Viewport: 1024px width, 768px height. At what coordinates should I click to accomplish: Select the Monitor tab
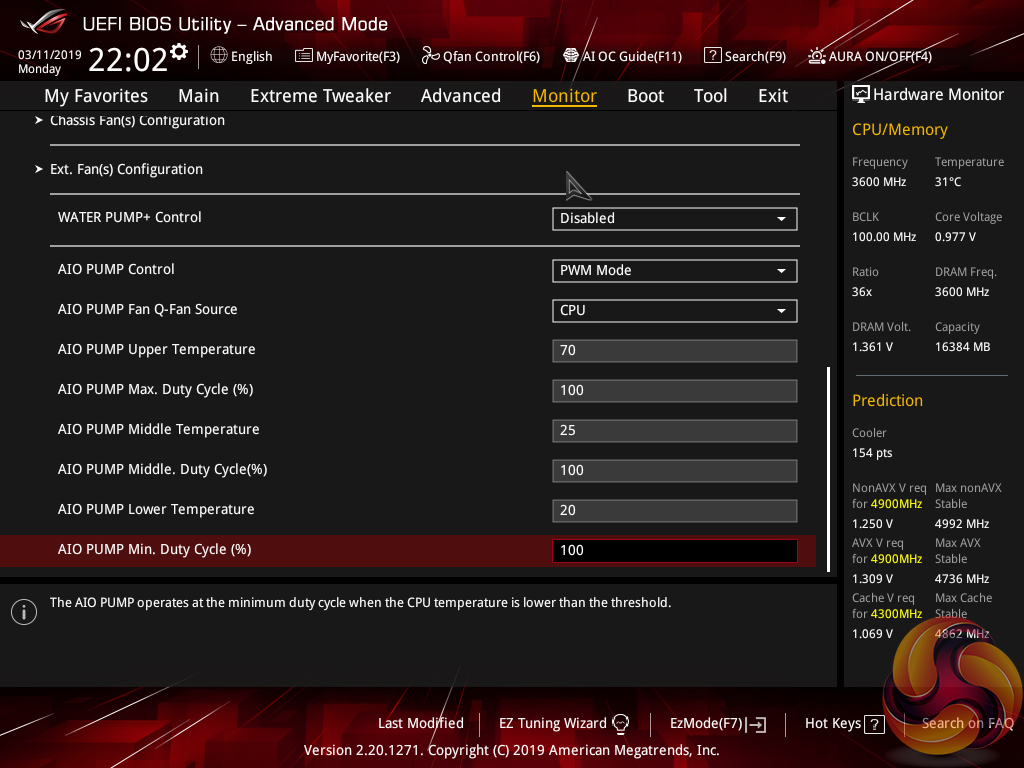tap(564, 96)
